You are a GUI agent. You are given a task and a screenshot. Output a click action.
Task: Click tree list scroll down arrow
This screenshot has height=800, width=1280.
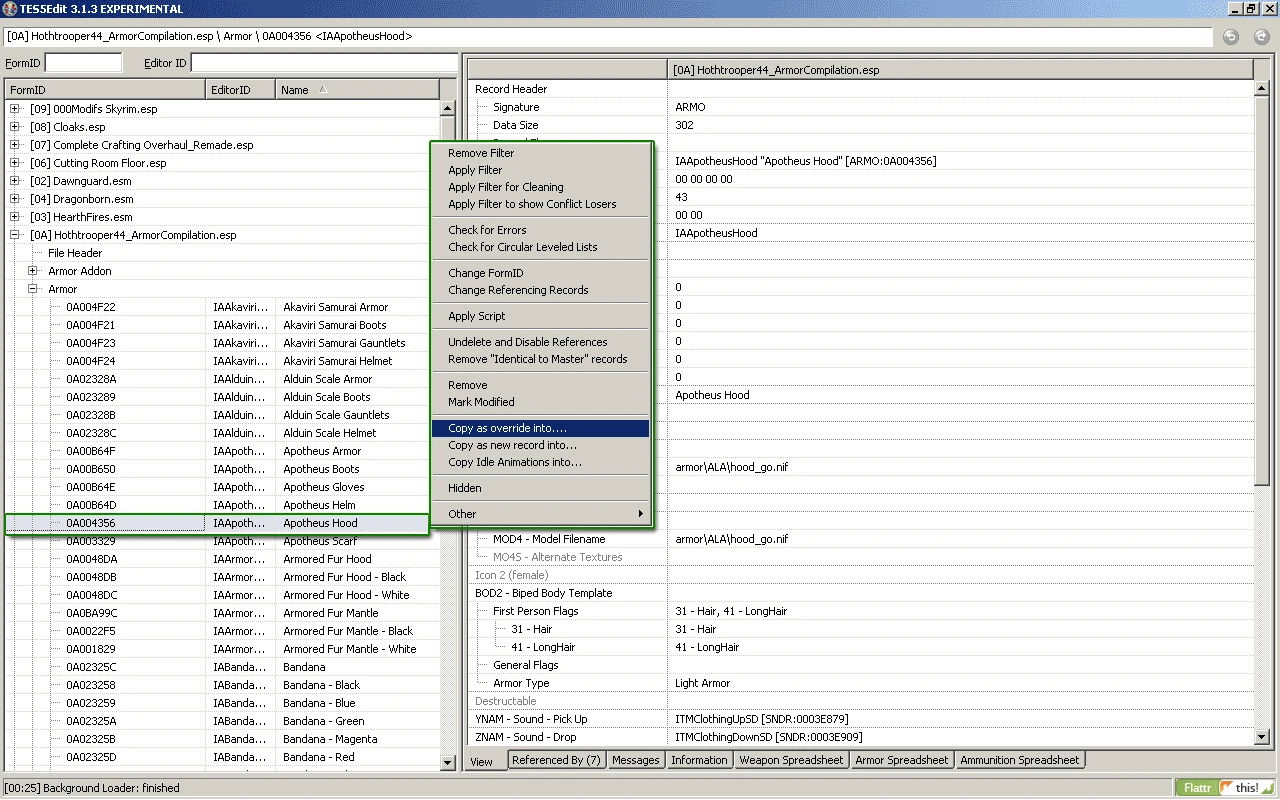pyautogui.click(x=447, y=763)
